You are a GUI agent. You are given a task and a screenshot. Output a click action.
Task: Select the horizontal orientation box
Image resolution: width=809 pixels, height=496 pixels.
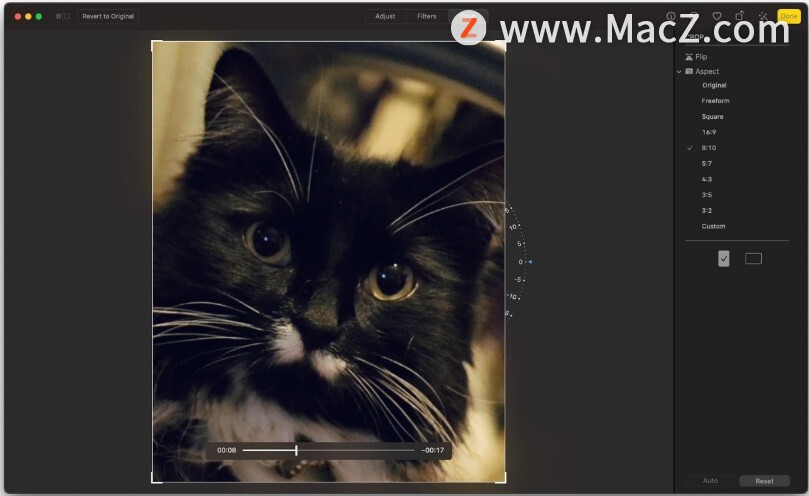(x=753, y=259)
